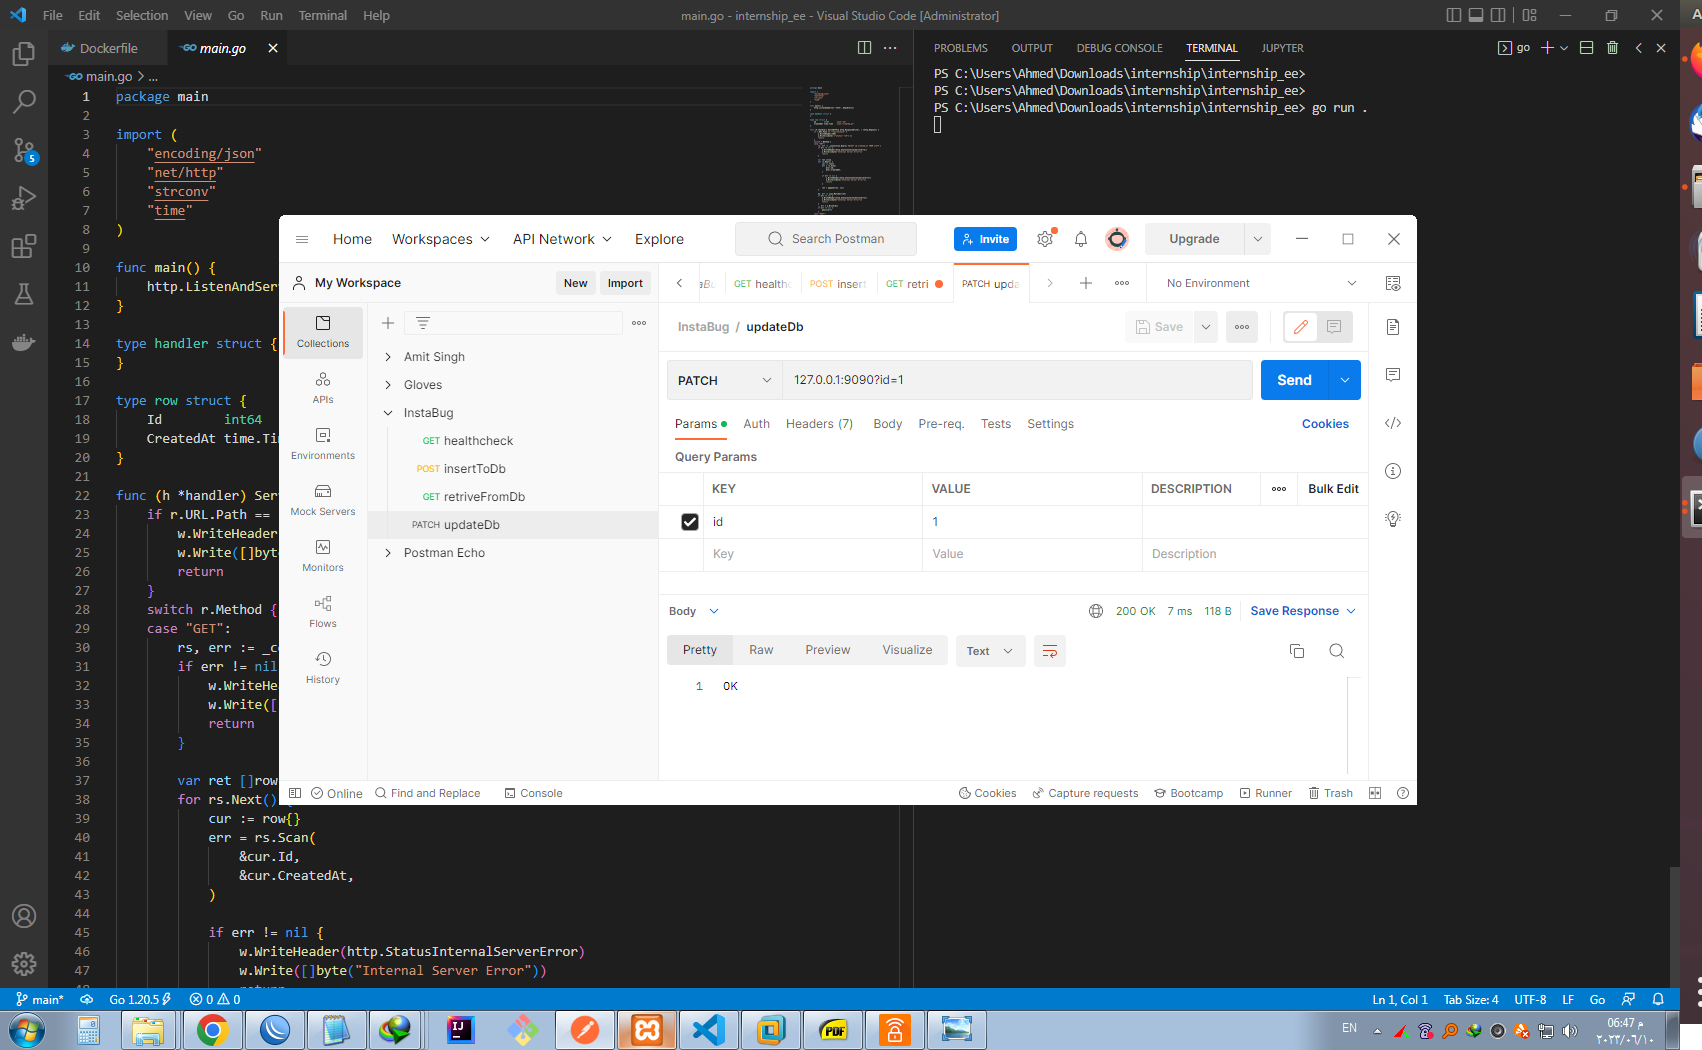1702x1050 pixels.
Task: Select retriveFromDb request
Action: click(x=484, y=497)
